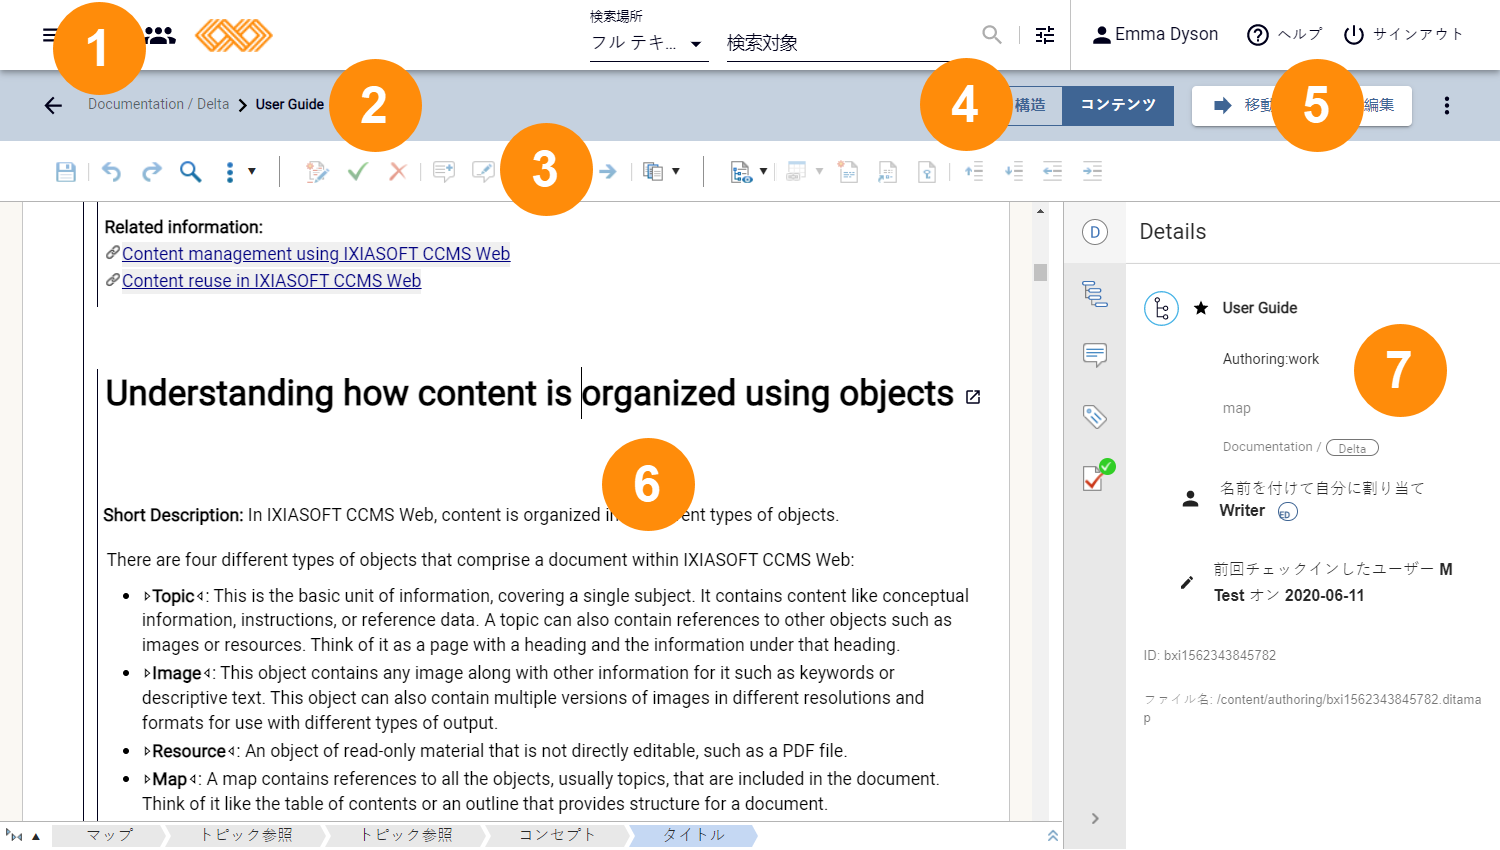
Task: Toggle track changes pencil icon
Action: tap(317, 172)
